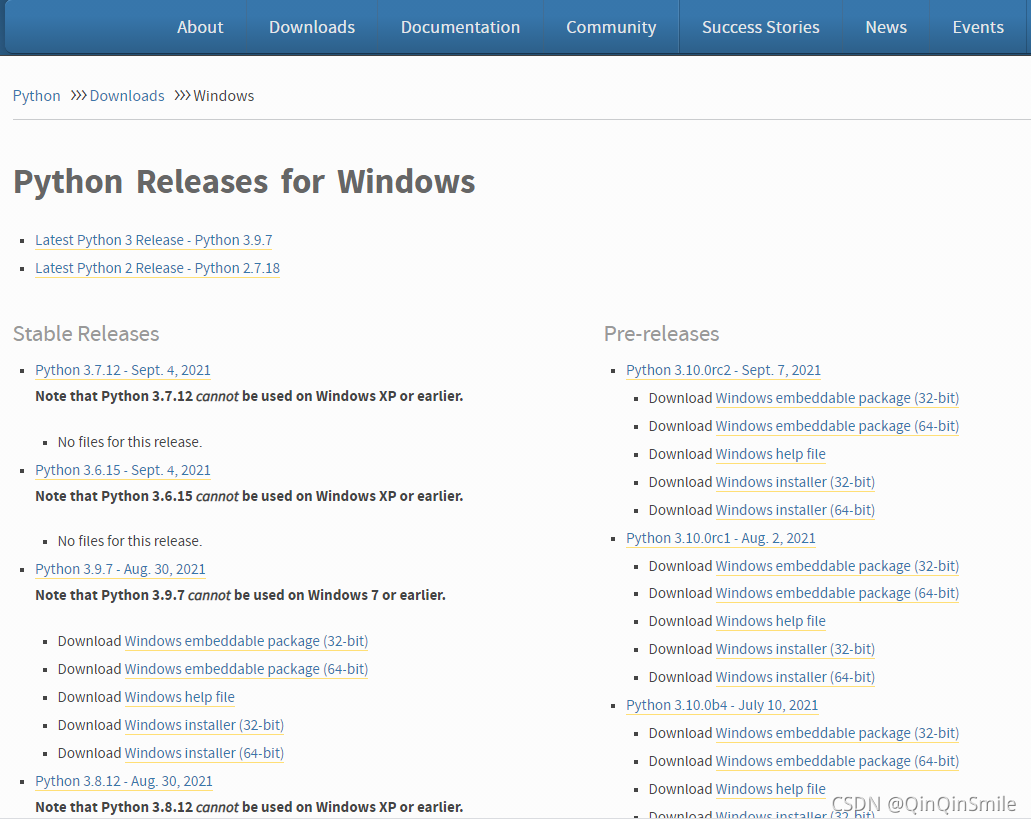Download 3.10.0rc1 Windows installer (32-bit)
The height and width of the screenshot is (825, 1031).
[795, 649]
